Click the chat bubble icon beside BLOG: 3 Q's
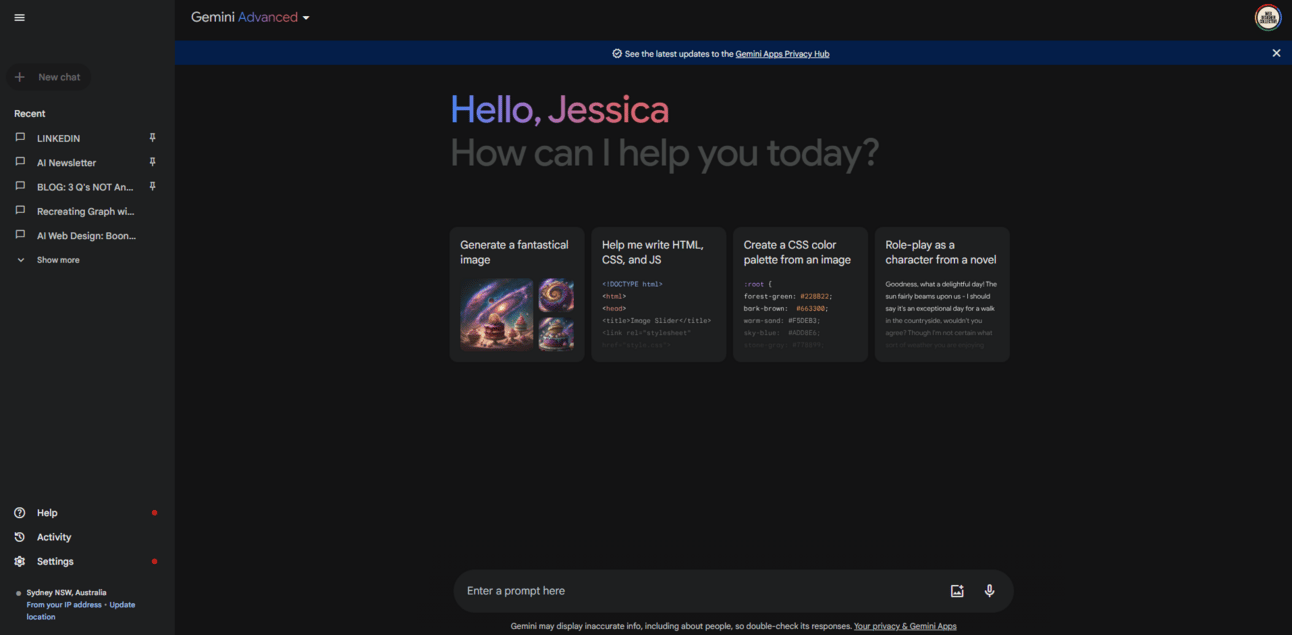This screenshot has width=1292, height=635. click(20, 186)
